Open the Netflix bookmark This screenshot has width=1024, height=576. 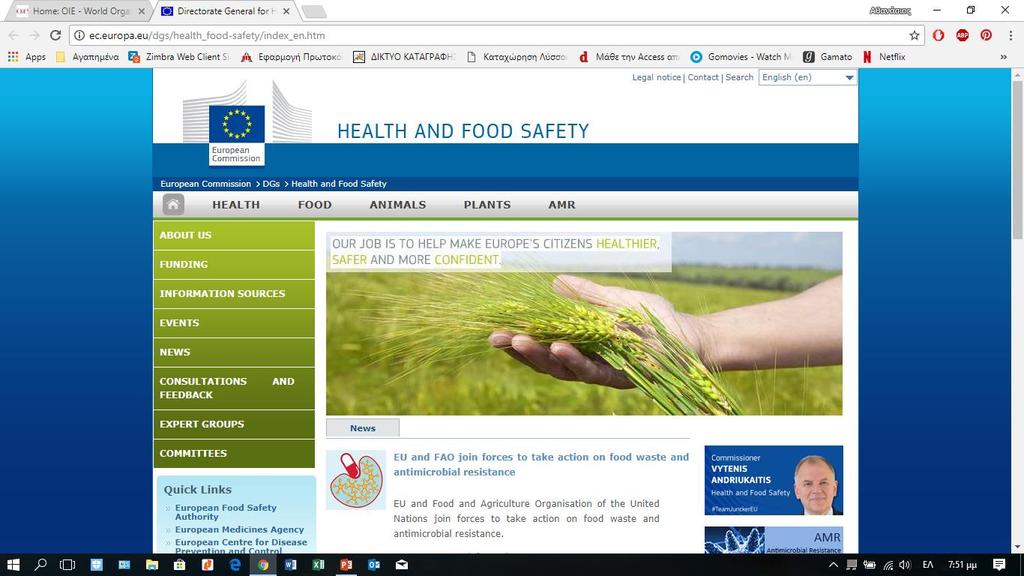point(884,57)
